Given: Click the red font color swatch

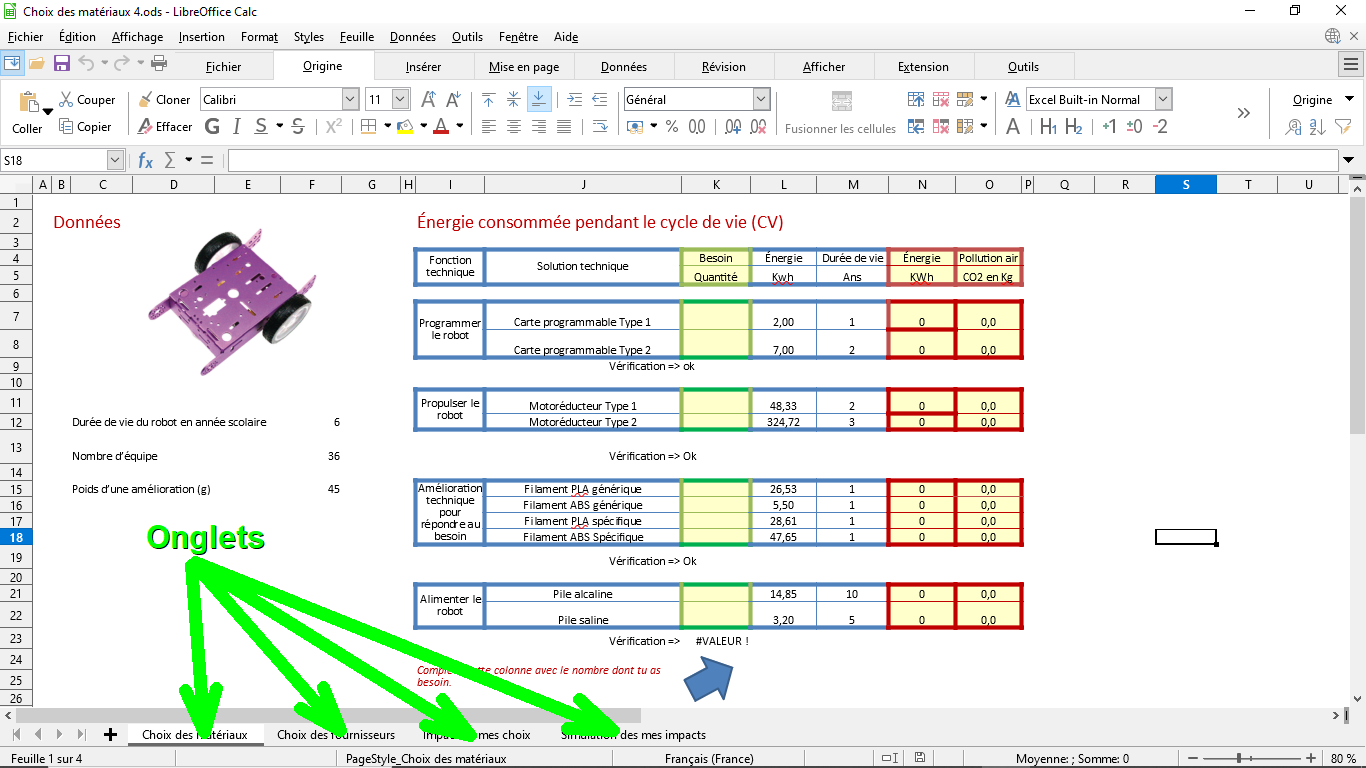Looking at the screenshot, I should 440,127.
